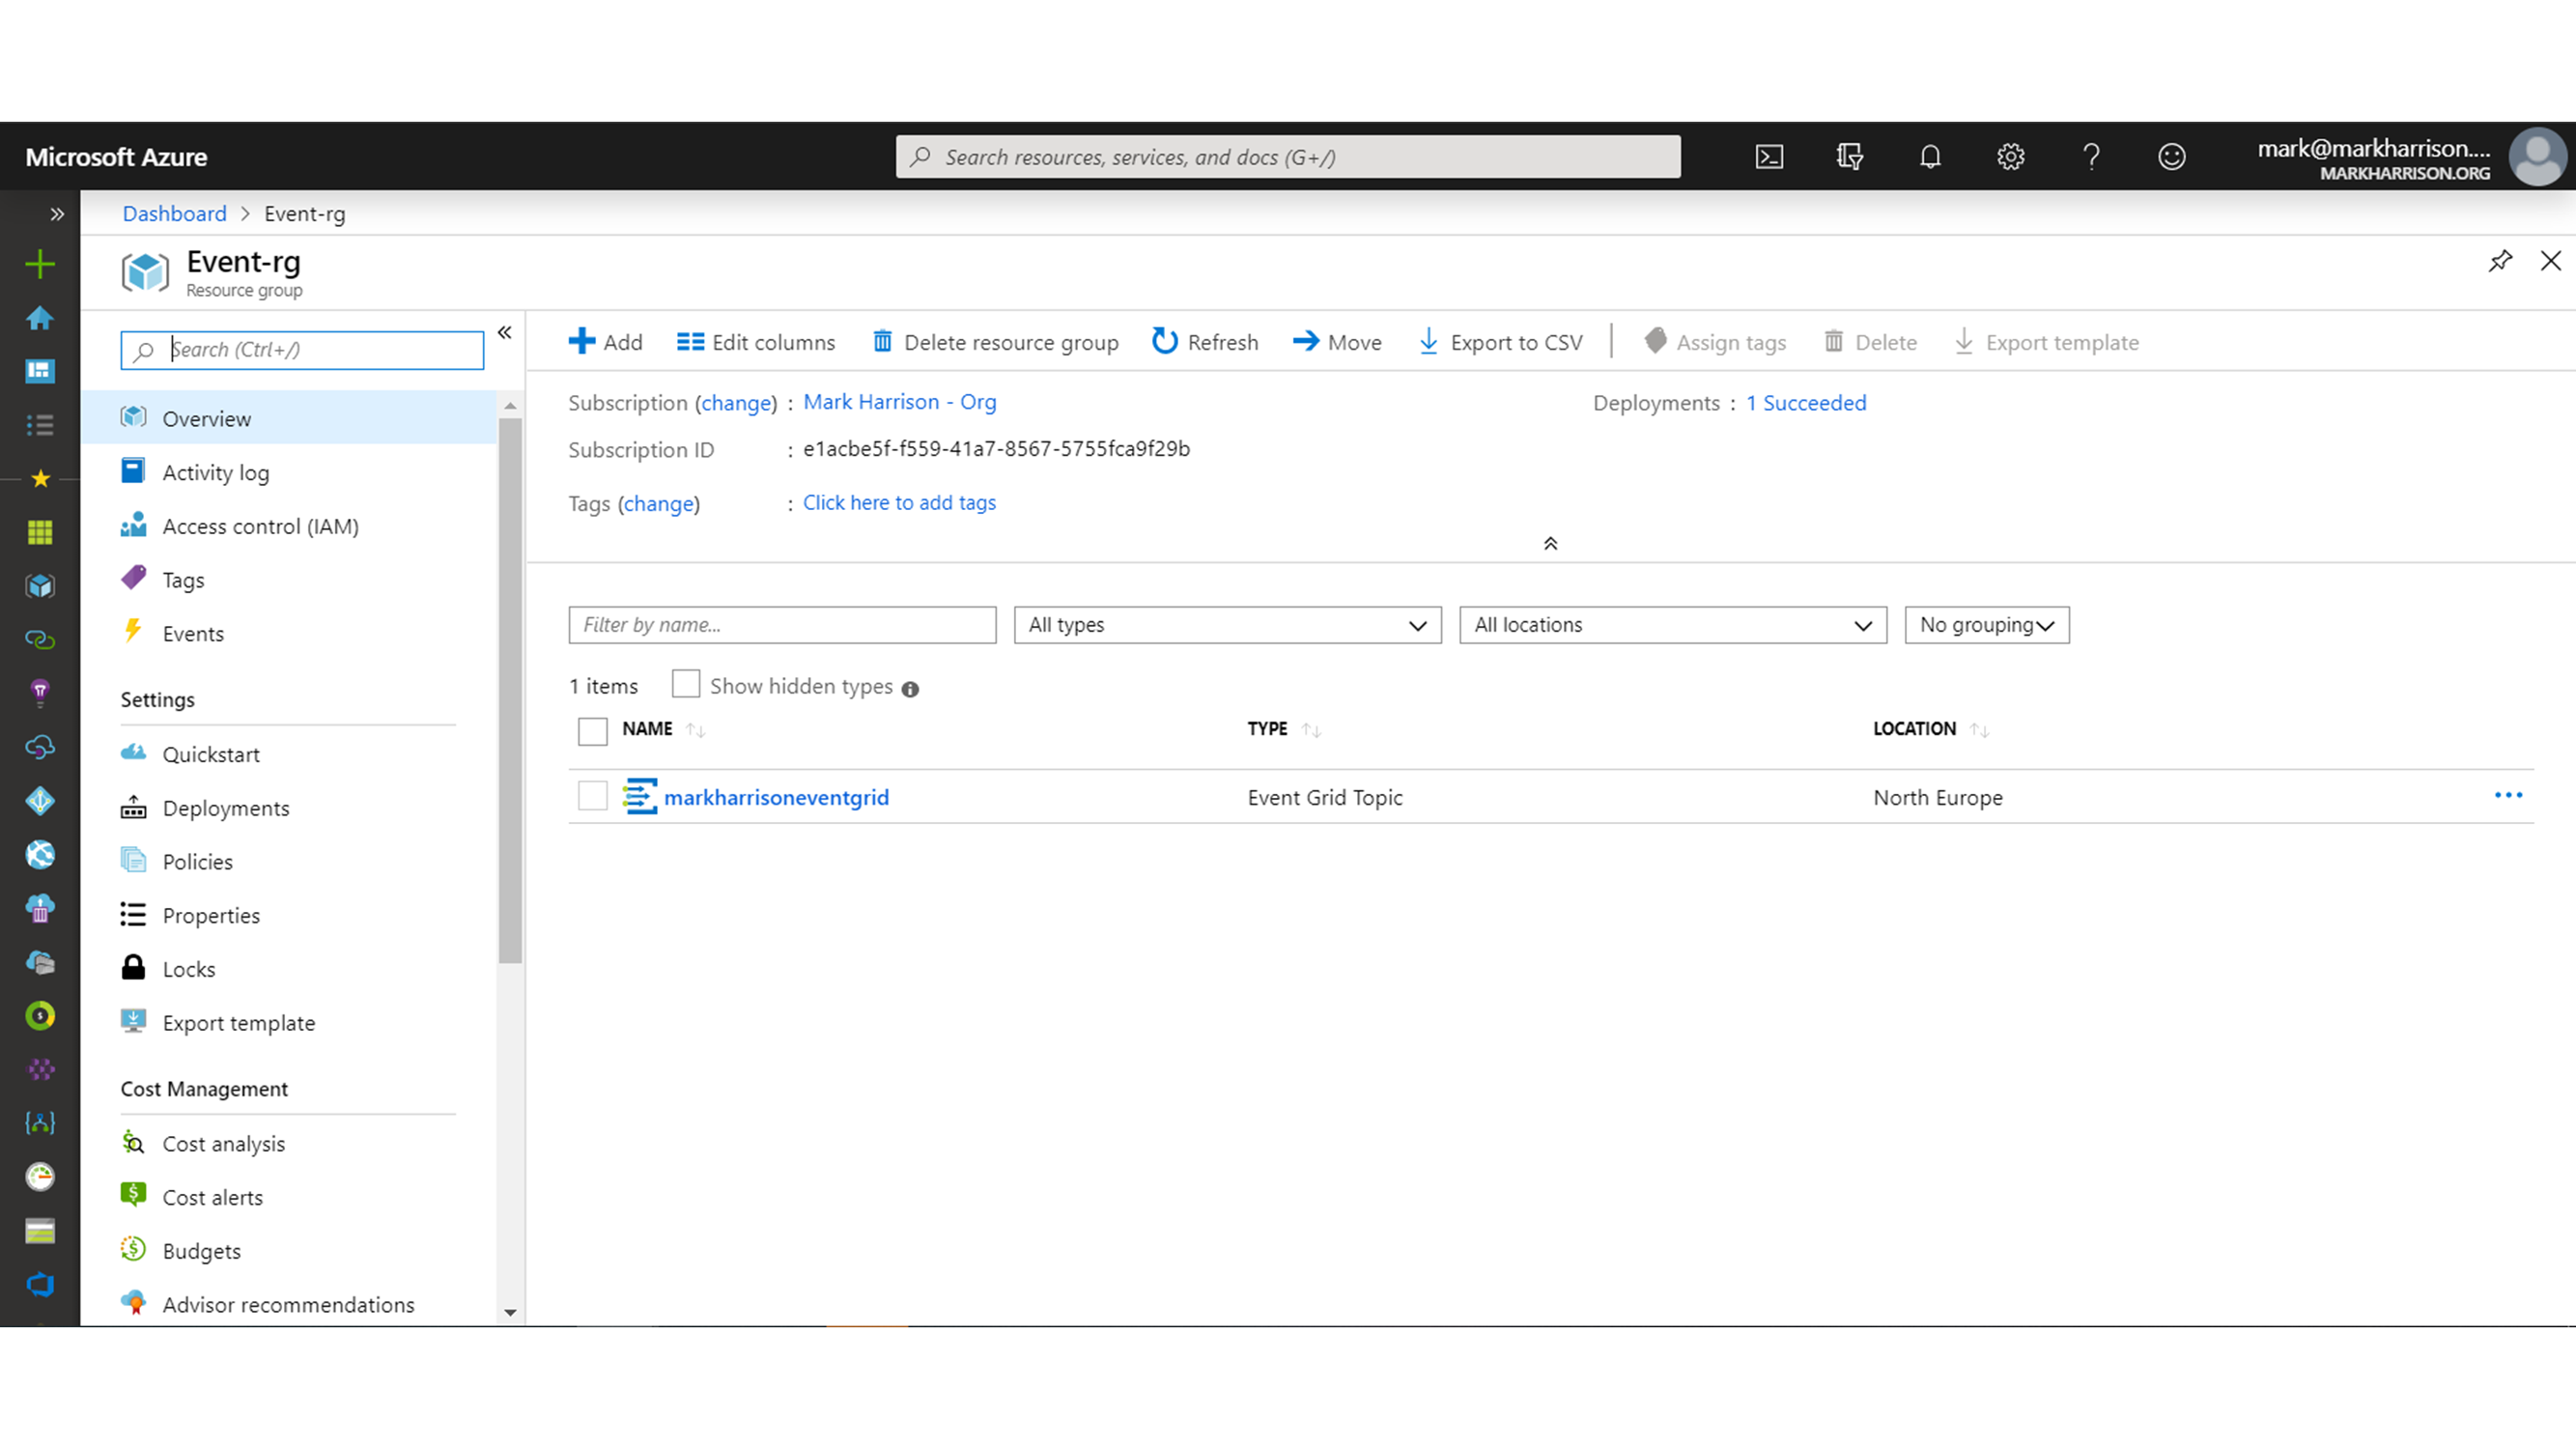This screenshot has width=2576, height=1449.
Task: Click the green Create a resource plus
Action: click(x=40, y=265)
